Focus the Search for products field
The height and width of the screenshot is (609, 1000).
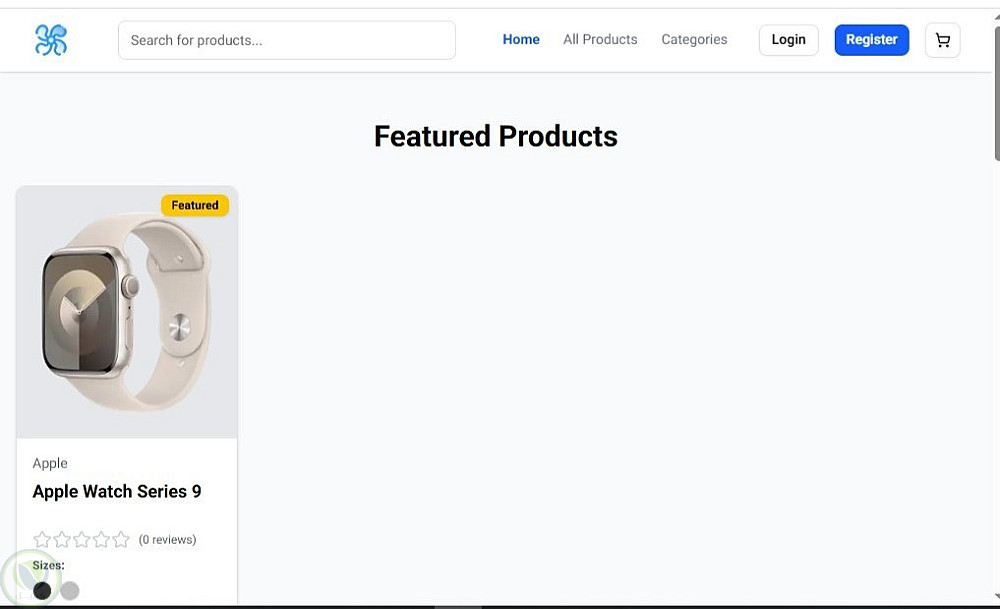(287, 40)
